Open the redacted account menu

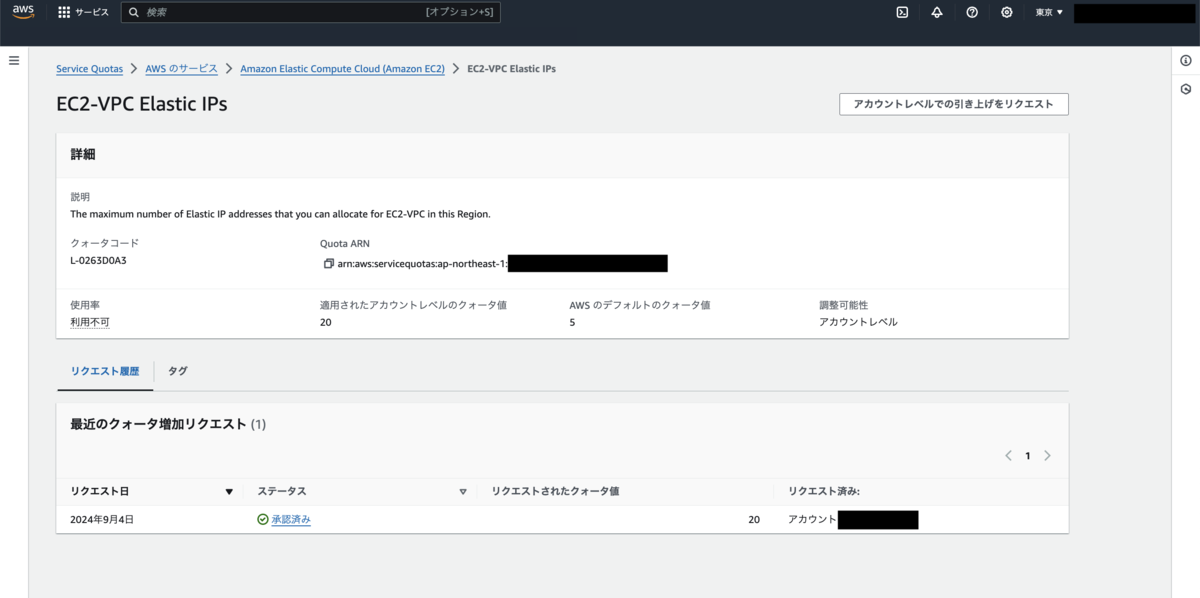click(1134, 12)
